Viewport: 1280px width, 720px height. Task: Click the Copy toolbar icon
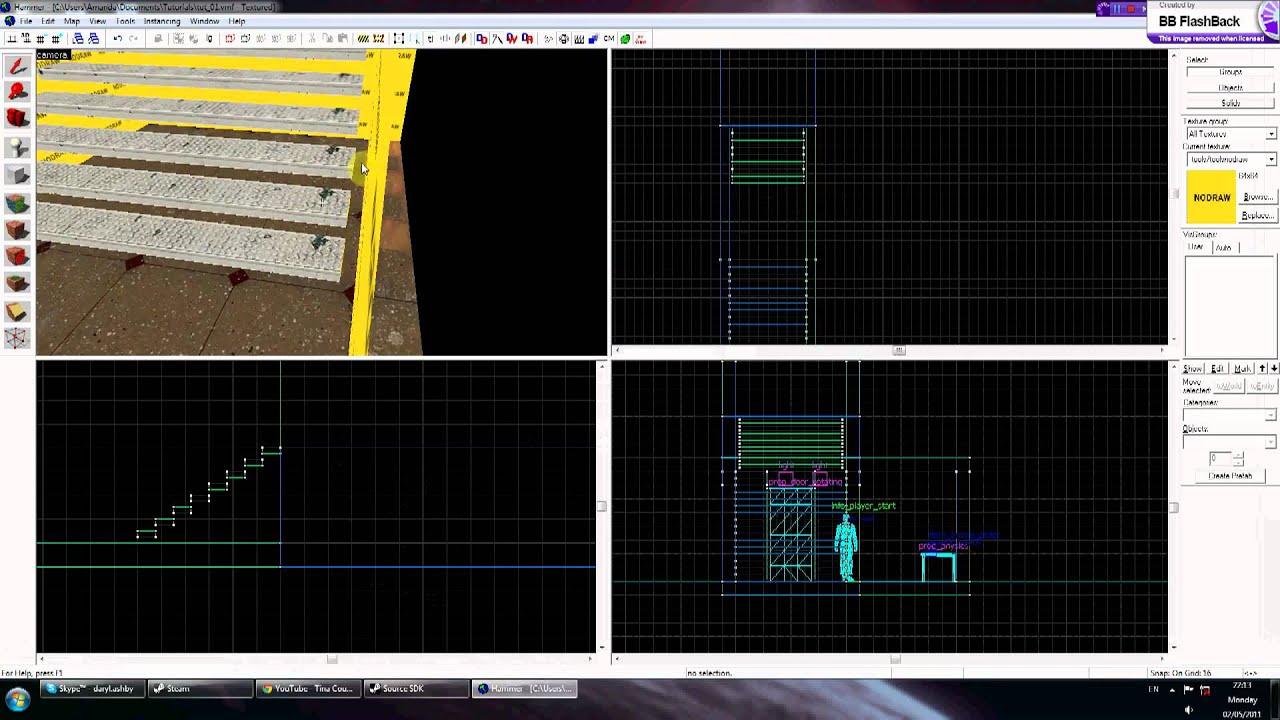(x=326, y=39)
